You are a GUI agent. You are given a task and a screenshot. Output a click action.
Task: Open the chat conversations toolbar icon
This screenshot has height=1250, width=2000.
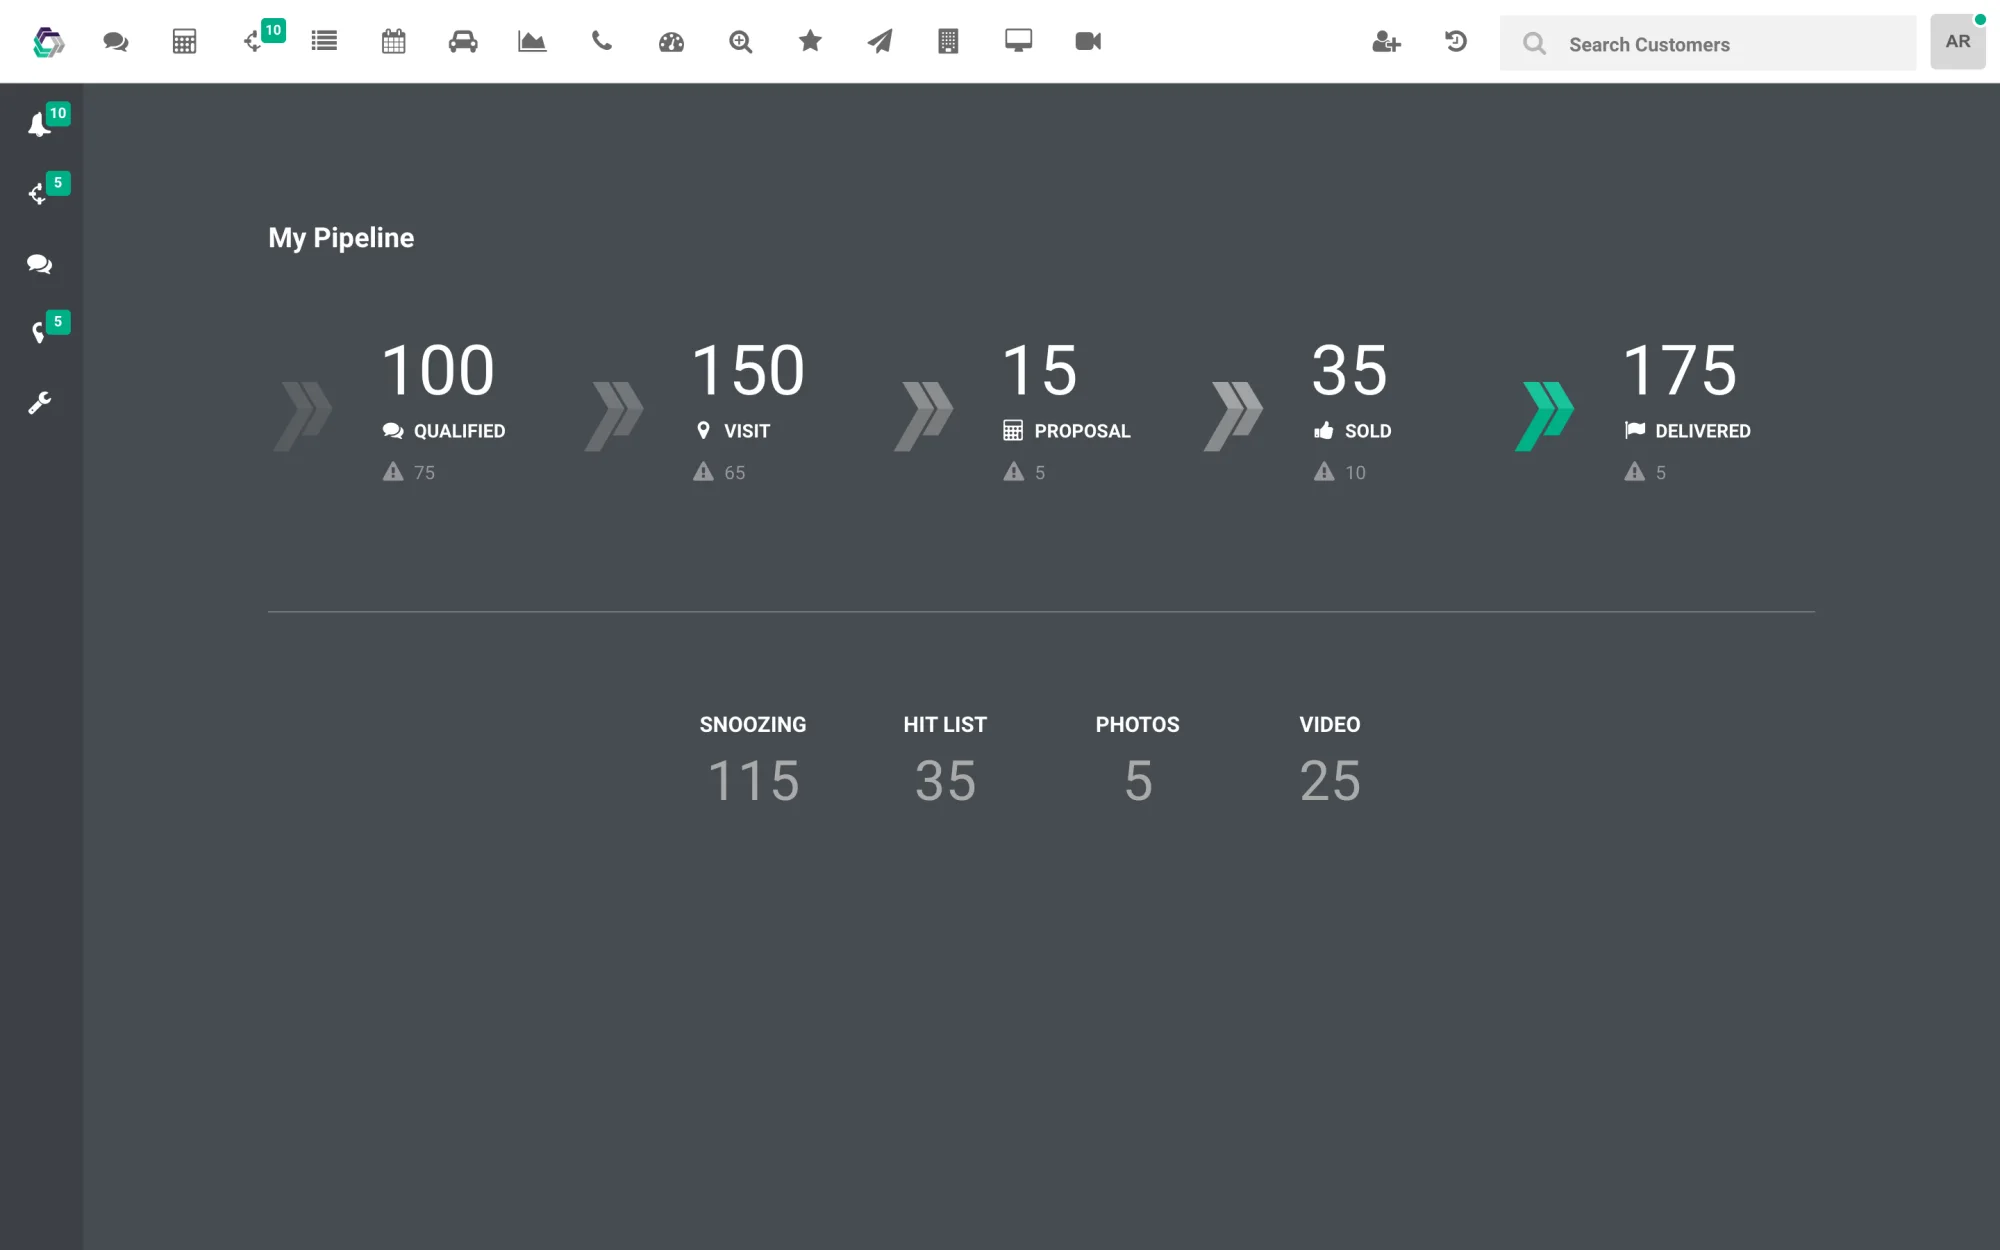(x=116, y=42)
